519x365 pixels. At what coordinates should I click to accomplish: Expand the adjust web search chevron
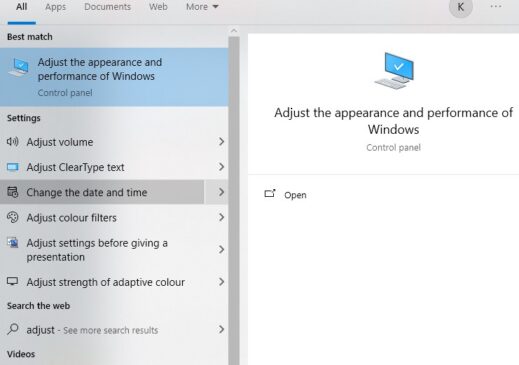[x=221, y=329]
